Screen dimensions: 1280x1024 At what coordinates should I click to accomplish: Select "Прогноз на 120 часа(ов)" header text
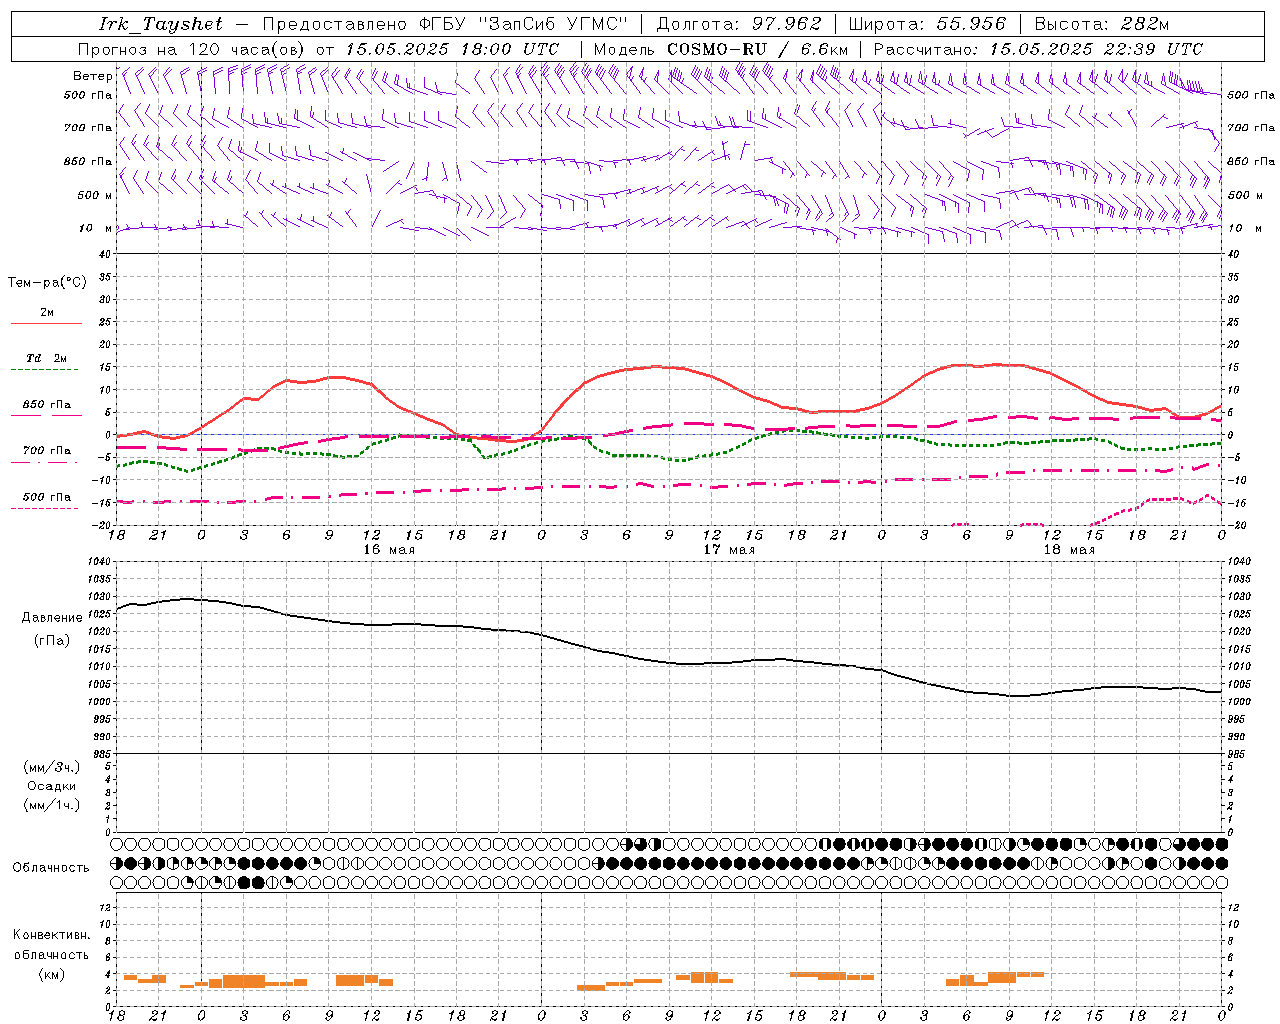[x=192, y=49]
